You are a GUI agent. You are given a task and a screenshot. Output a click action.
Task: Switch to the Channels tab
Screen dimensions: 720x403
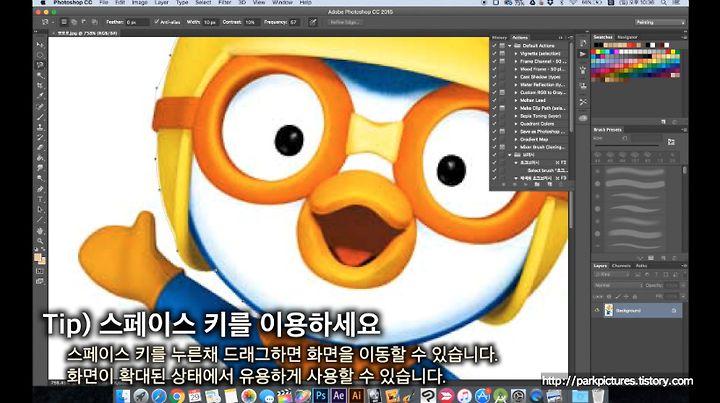(x=621, y=266)
